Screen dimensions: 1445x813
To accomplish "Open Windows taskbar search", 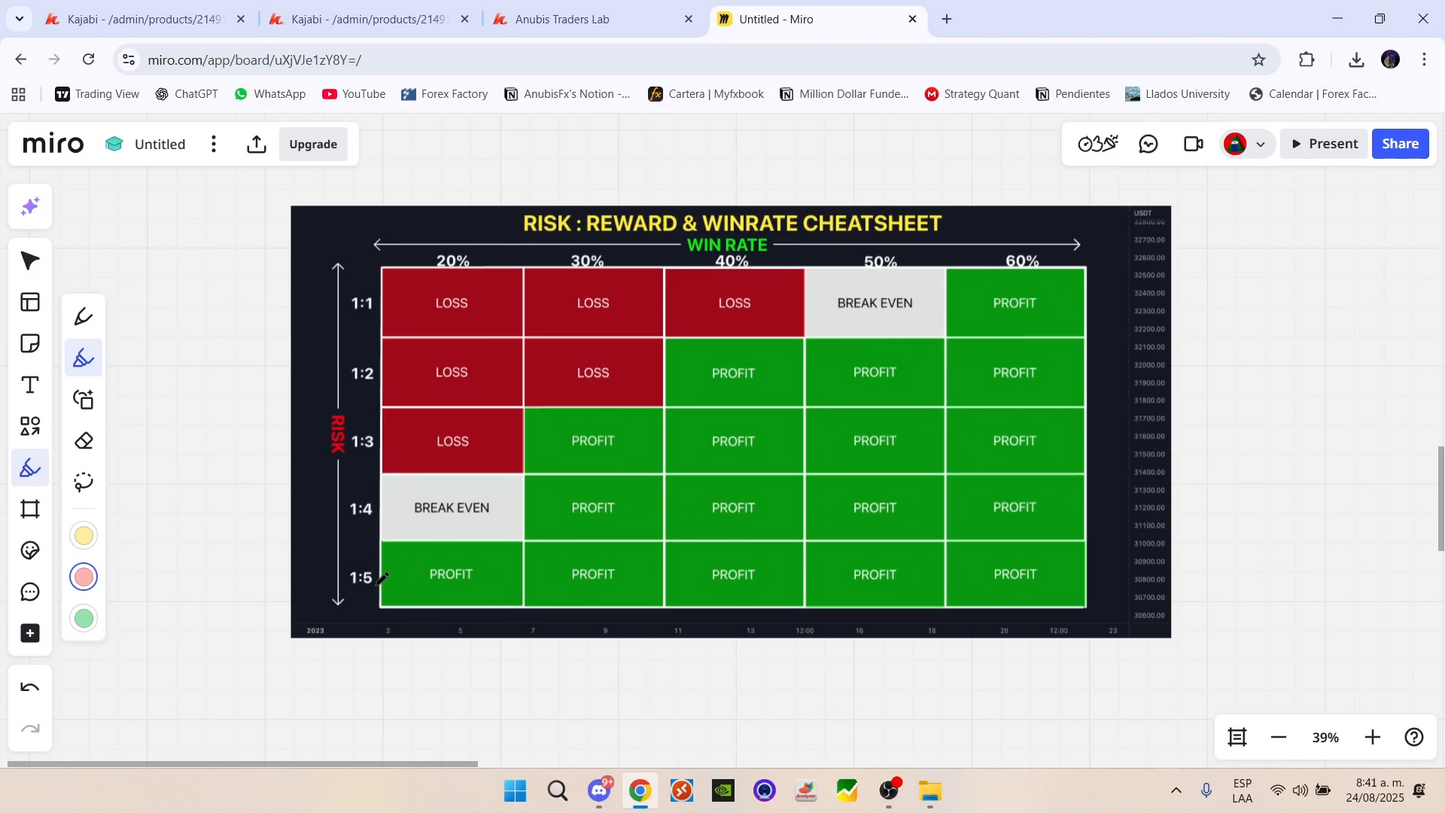I will pos(557,792).
